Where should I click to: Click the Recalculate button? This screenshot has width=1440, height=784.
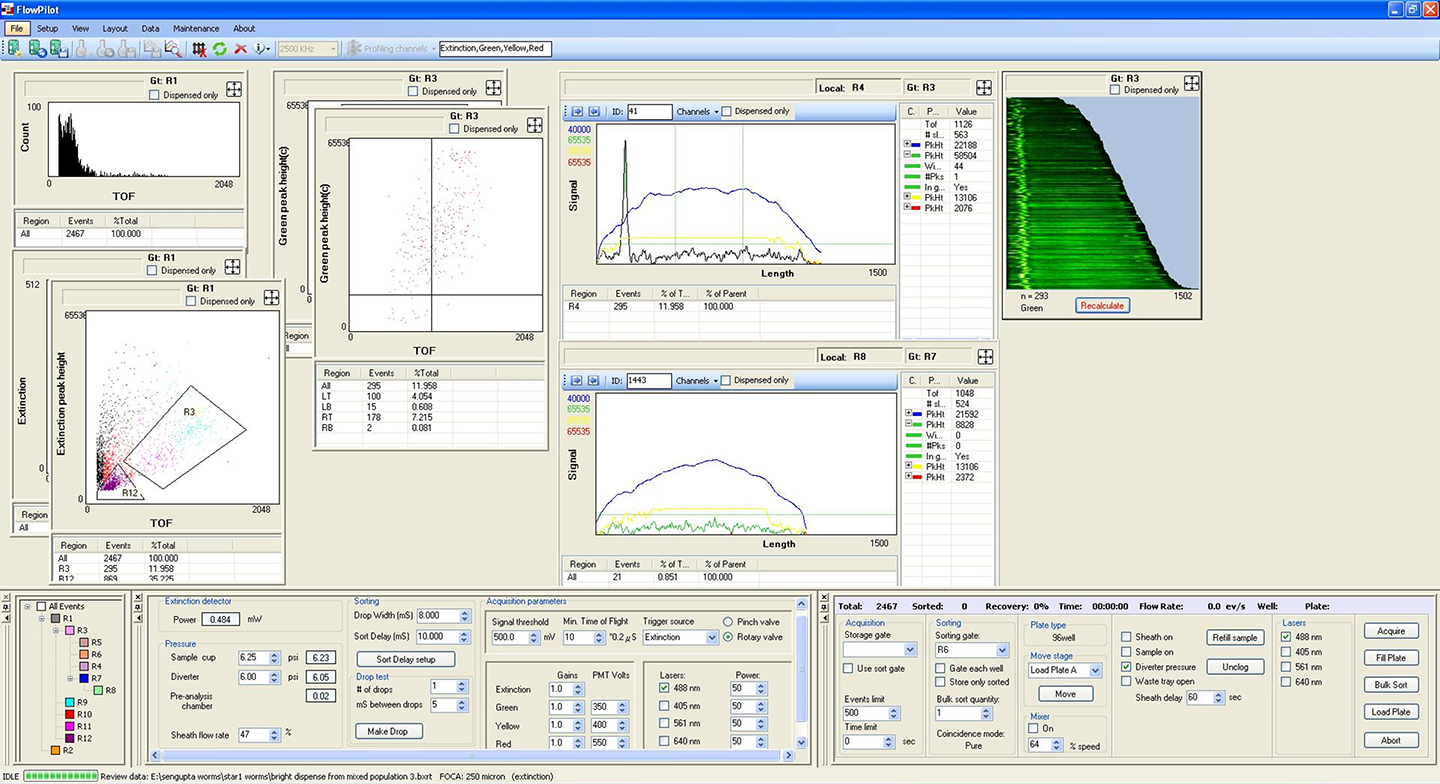click(x=1102, y=306)
